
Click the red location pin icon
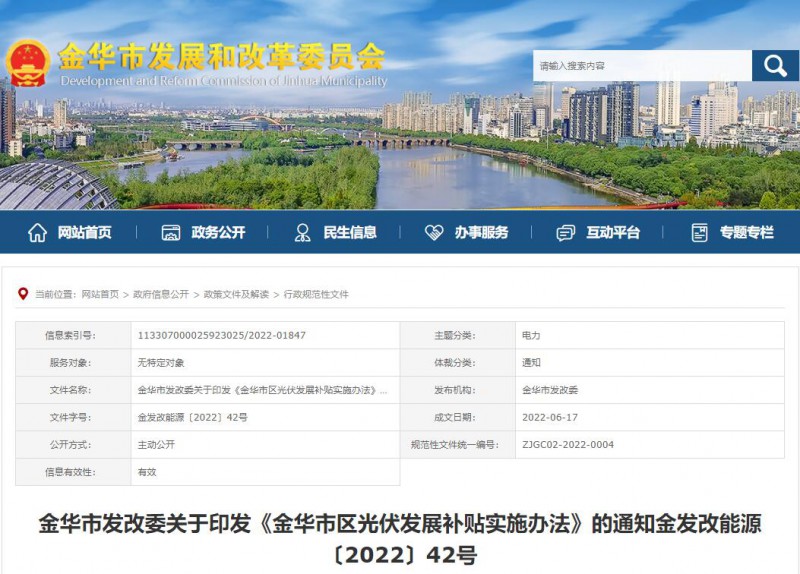click(x=23, y=294)
